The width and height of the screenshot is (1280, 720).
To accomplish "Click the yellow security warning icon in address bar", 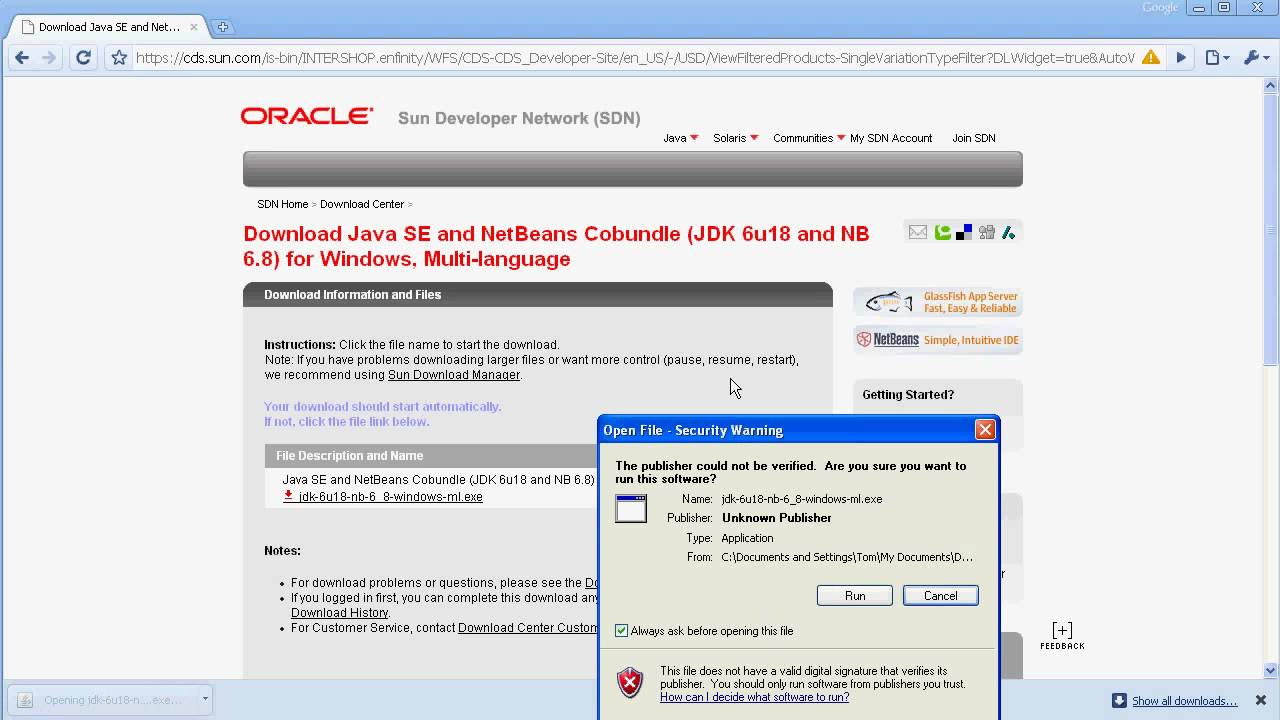I will [x=1151, y=58].
